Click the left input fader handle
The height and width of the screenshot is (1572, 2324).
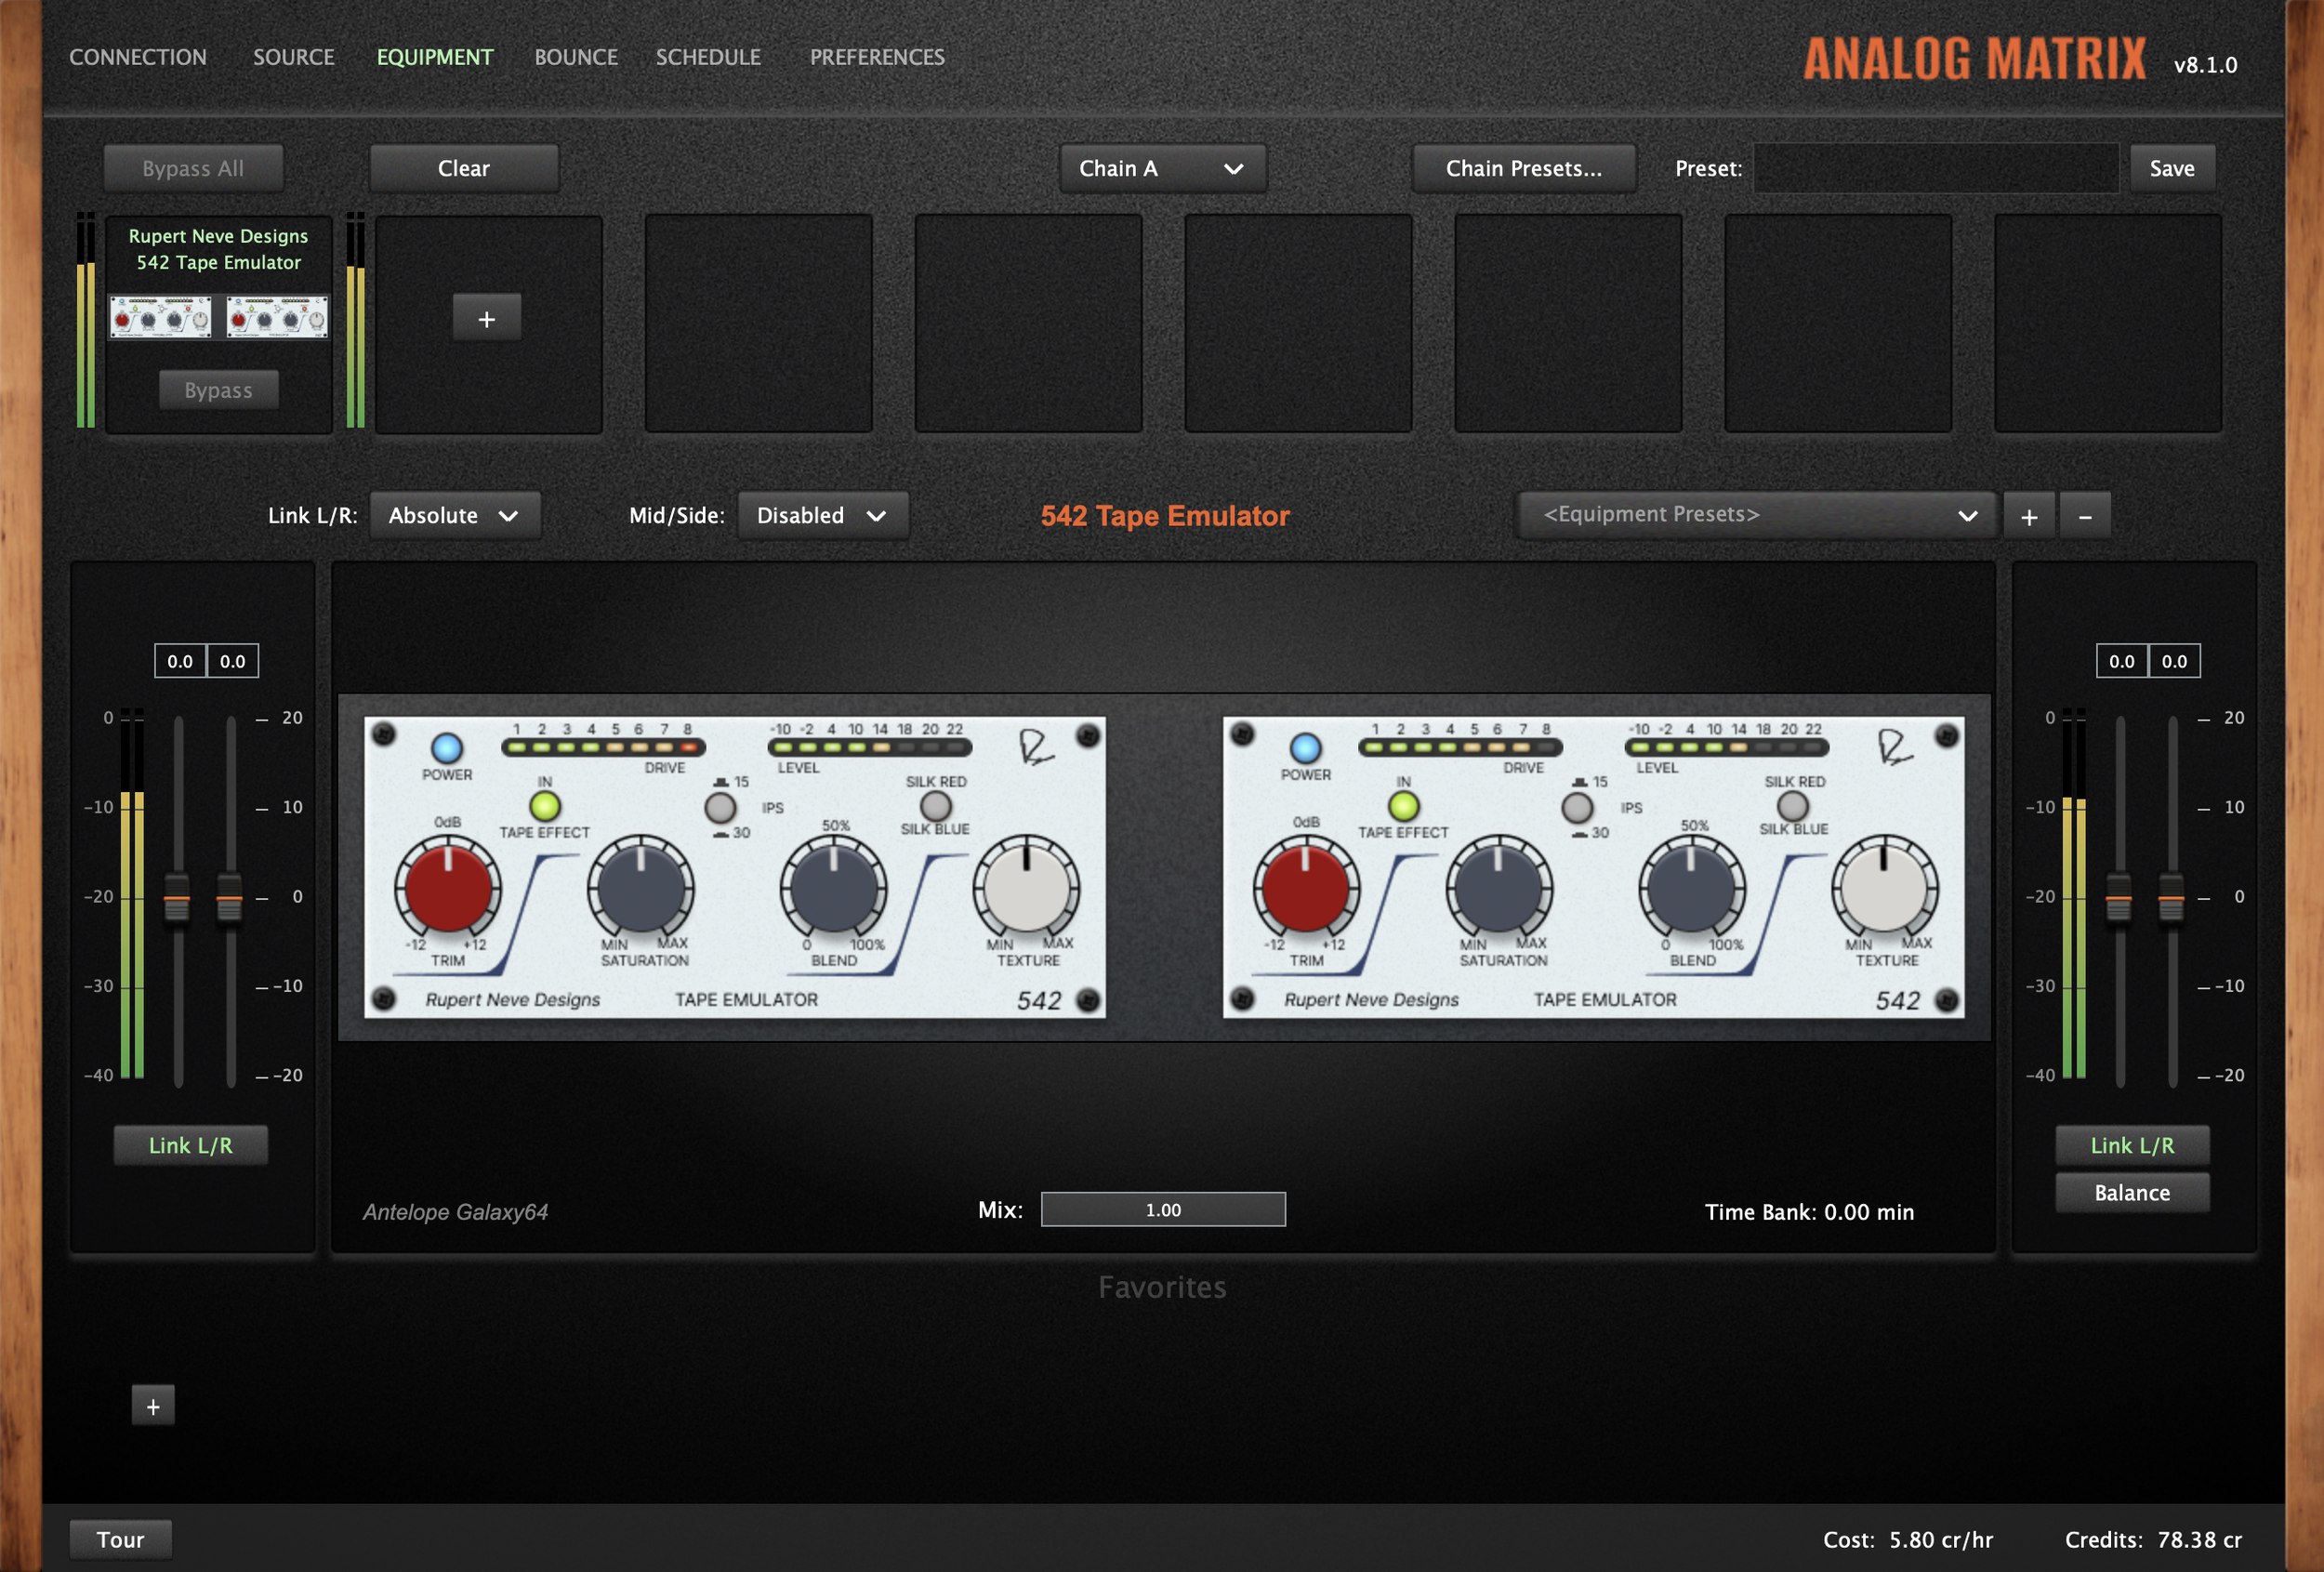177,898
